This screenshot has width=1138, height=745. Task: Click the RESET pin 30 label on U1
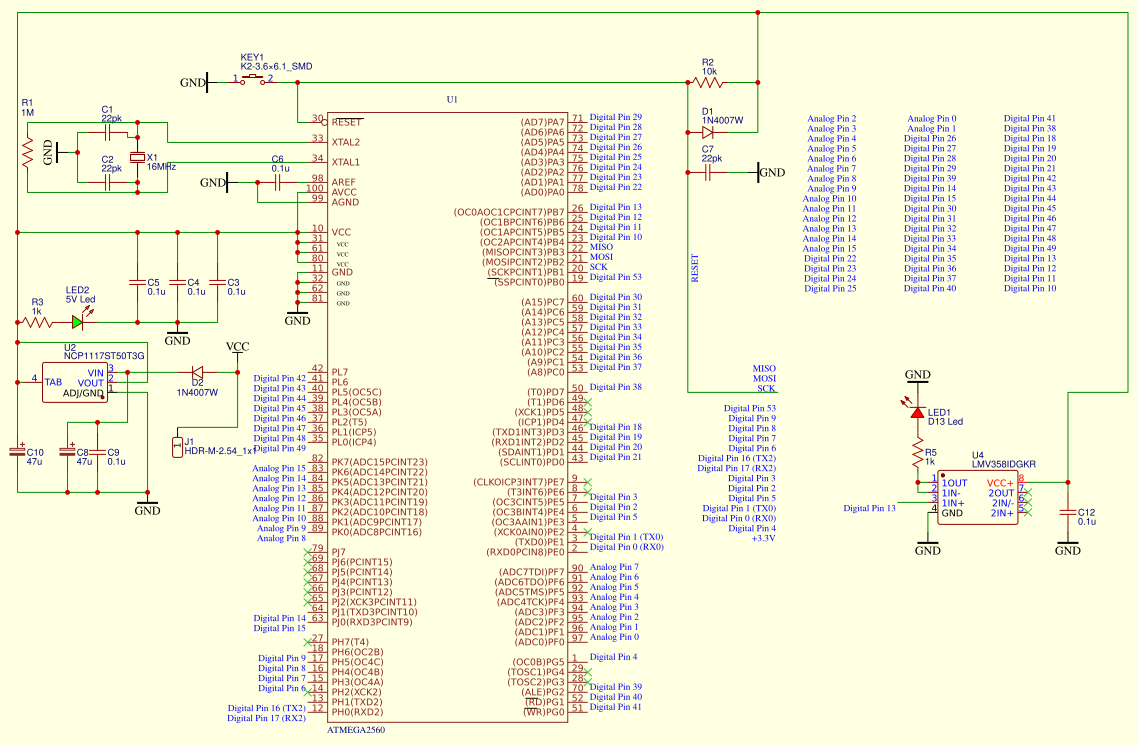346,121
